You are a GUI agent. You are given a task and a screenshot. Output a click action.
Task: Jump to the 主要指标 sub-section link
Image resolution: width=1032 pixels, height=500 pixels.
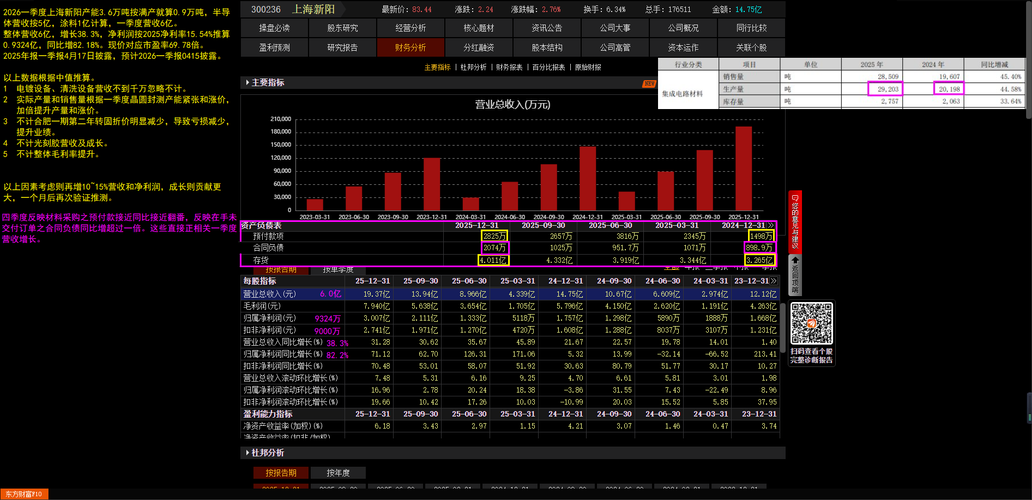(437, 67)
